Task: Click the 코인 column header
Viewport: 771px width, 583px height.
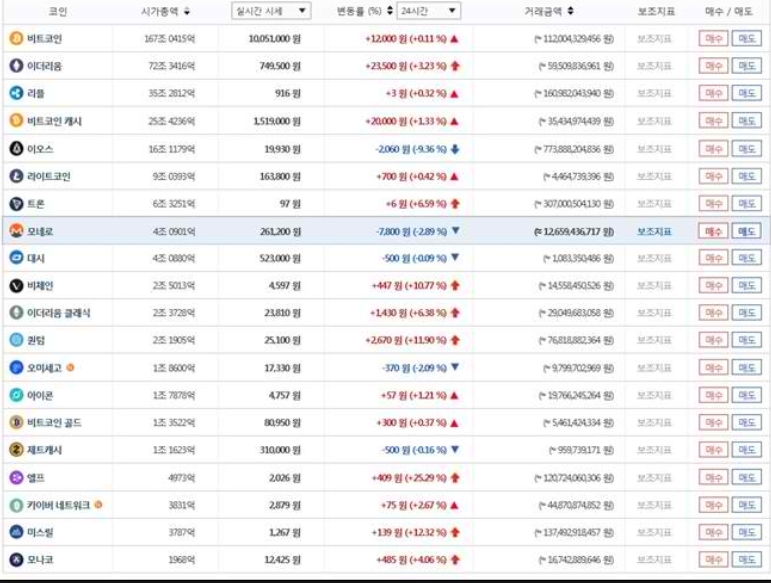Action: coord(58,11)
